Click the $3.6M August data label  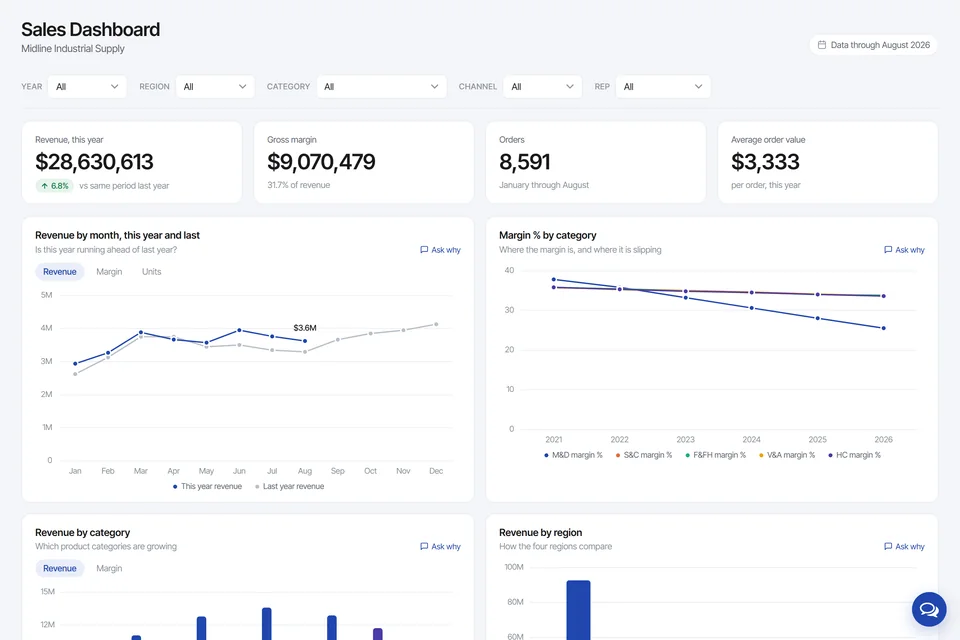[305, 328]
